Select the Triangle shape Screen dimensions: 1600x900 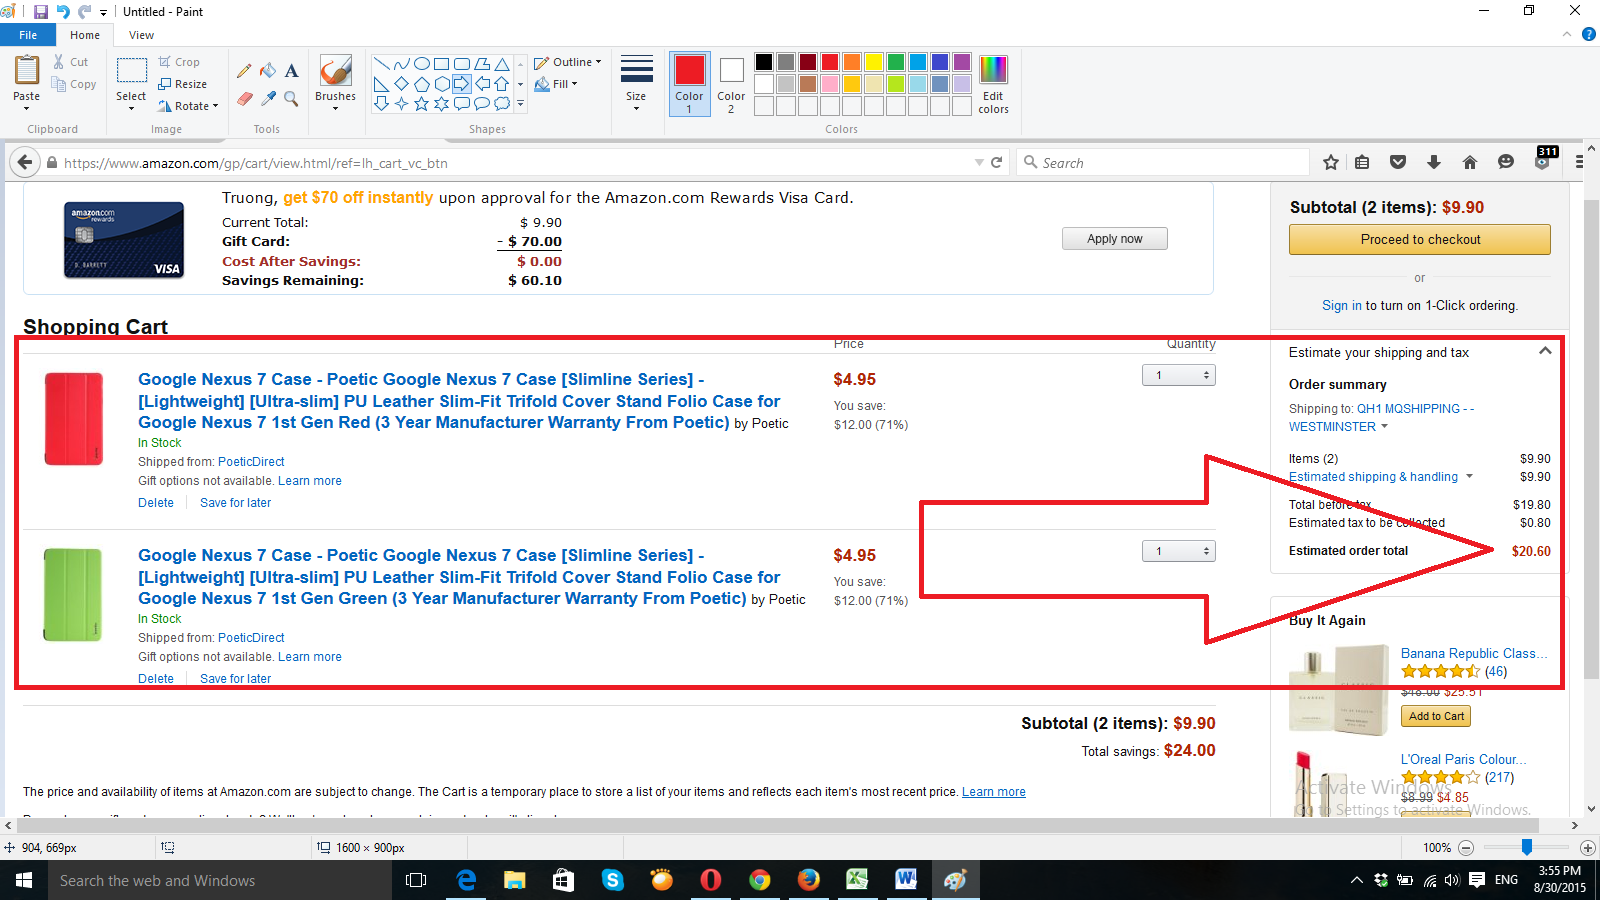pos(502,63)
